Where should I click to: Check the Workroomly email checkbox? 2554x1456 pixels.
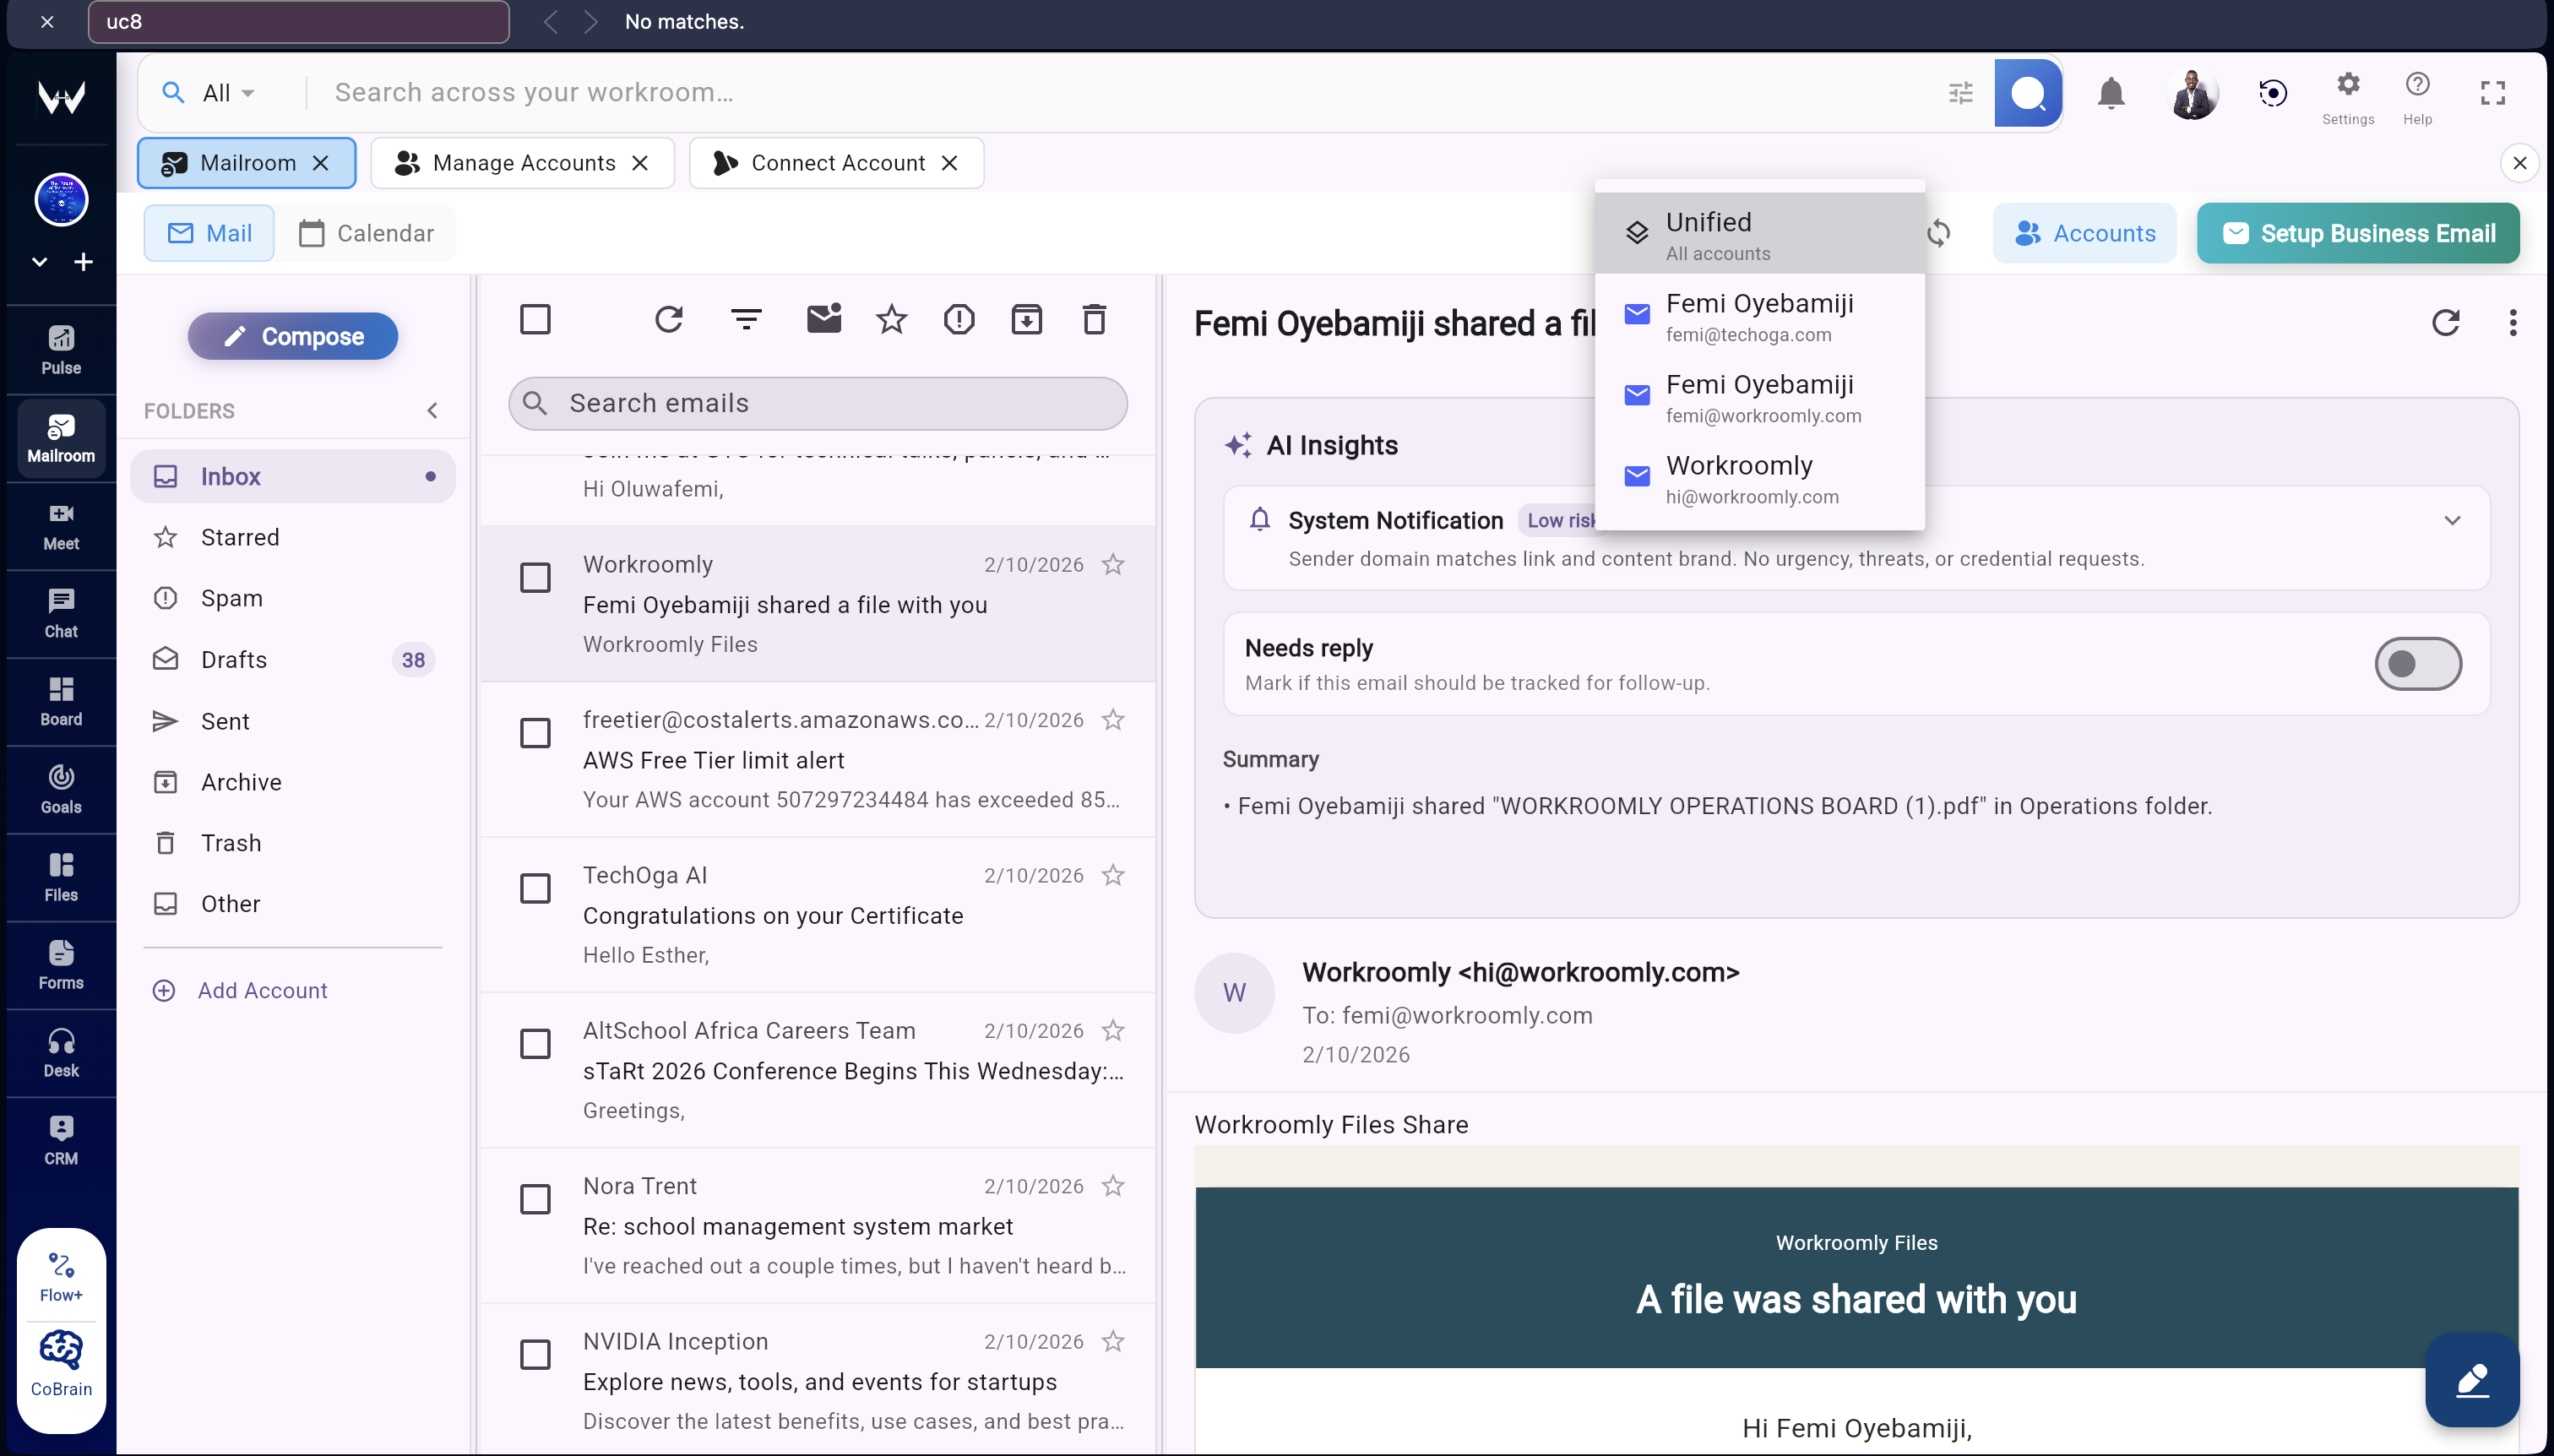pos(536,577)
